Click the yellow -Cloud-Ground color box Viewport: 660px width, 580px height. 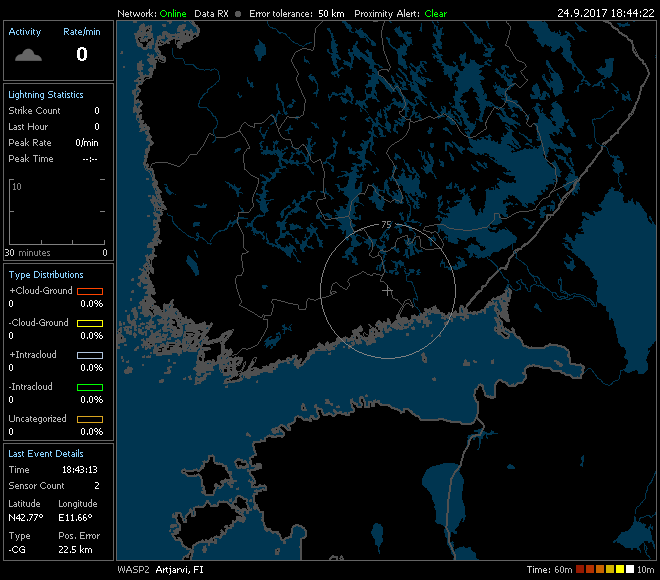tap(90, 323)
